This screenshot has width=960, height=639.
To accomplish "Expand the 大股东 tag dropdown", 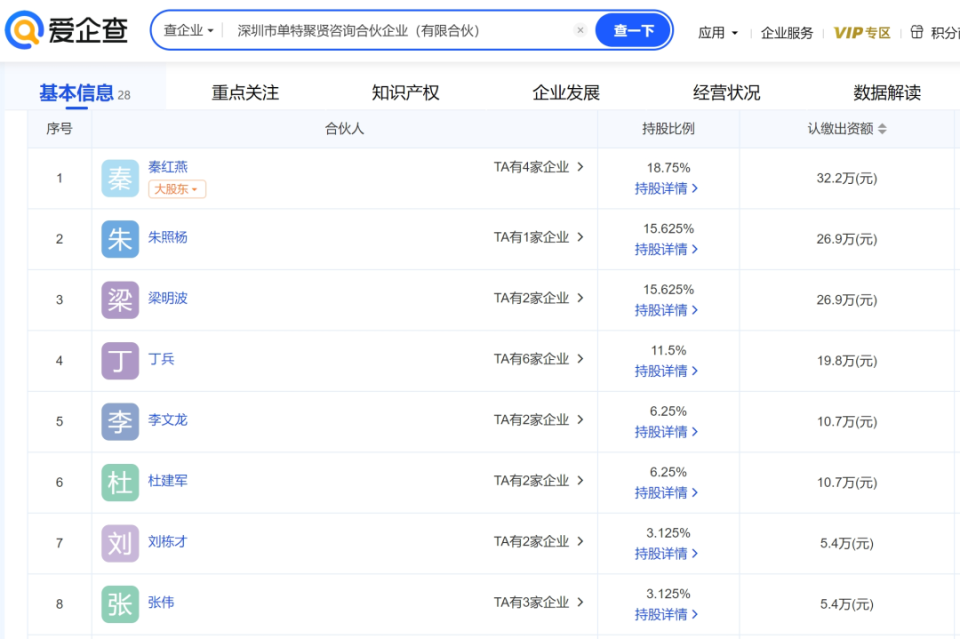I will pyautogui.click(x=176, y=188).
